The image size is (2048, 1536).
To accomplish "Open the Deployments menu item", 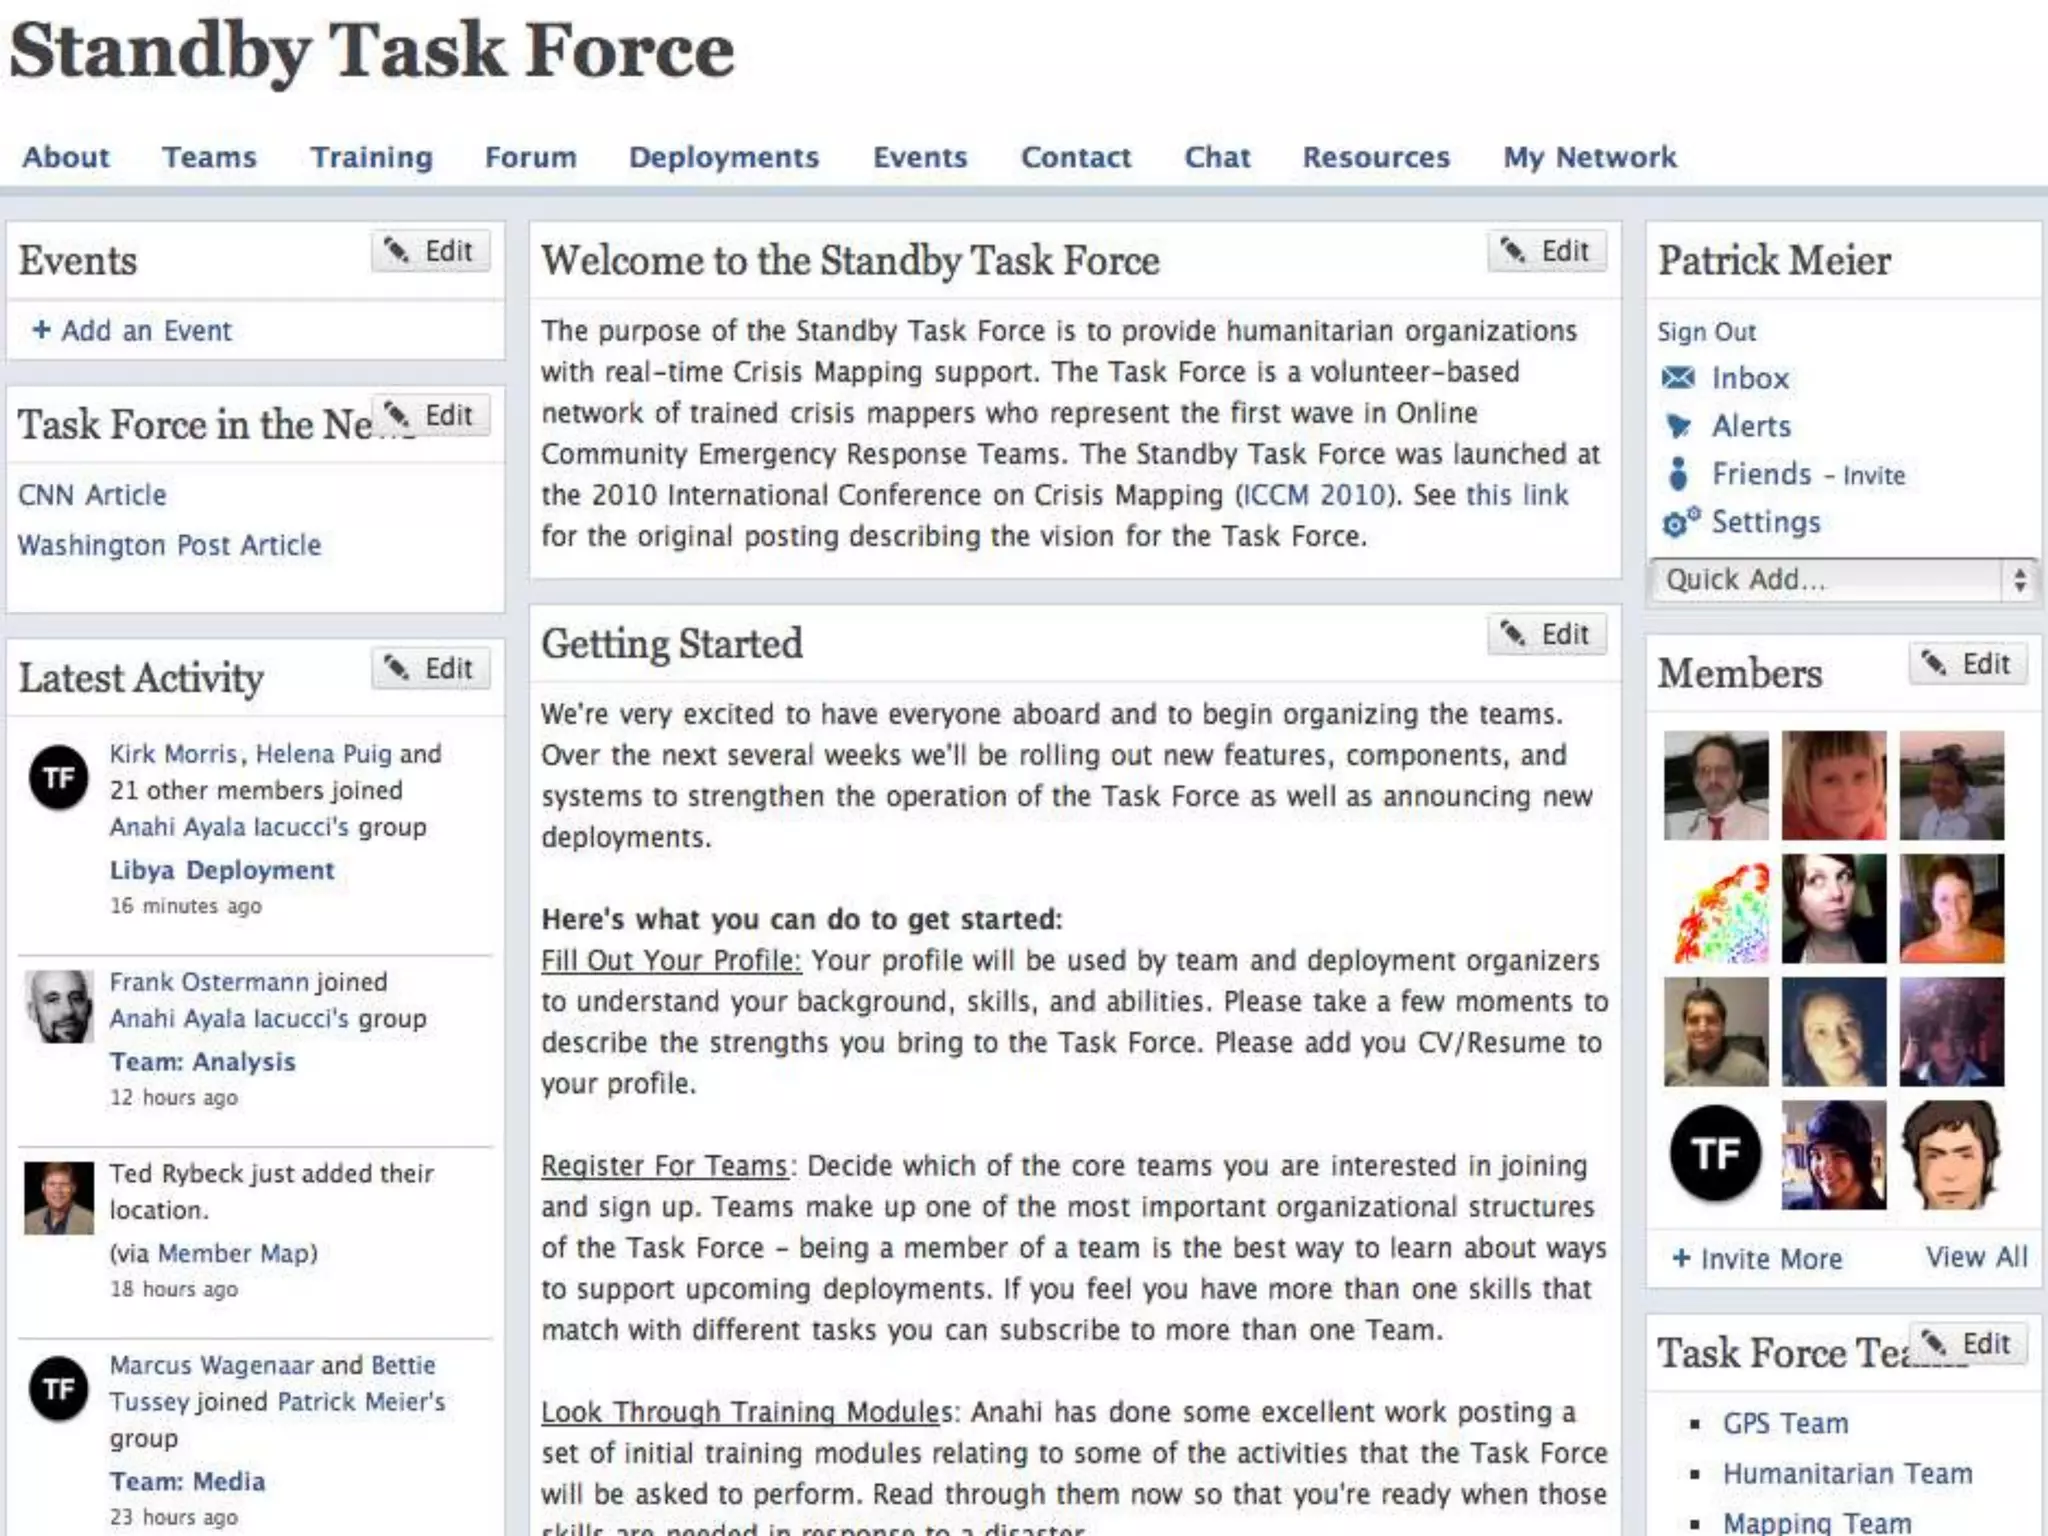I will [x=723, y=157].
